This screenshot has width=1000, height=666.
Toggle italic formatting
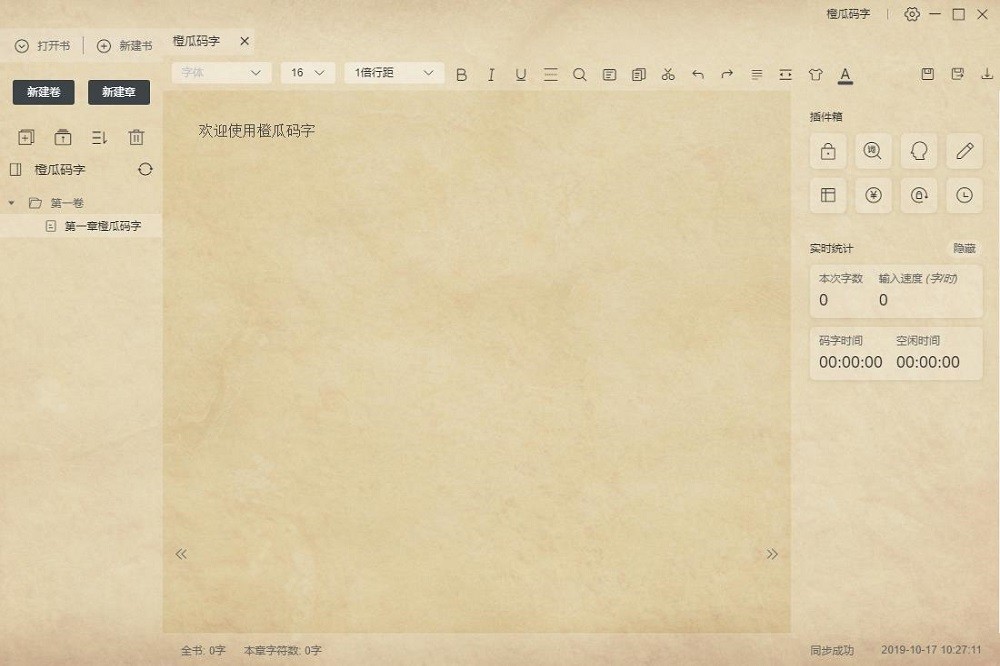click(491, 73)
